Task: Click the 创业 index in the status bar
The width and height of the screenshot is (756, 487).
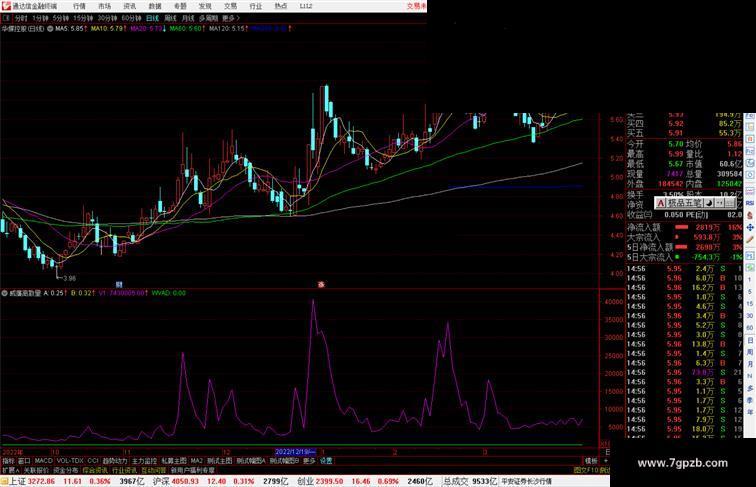Action: tap(305, 481)
